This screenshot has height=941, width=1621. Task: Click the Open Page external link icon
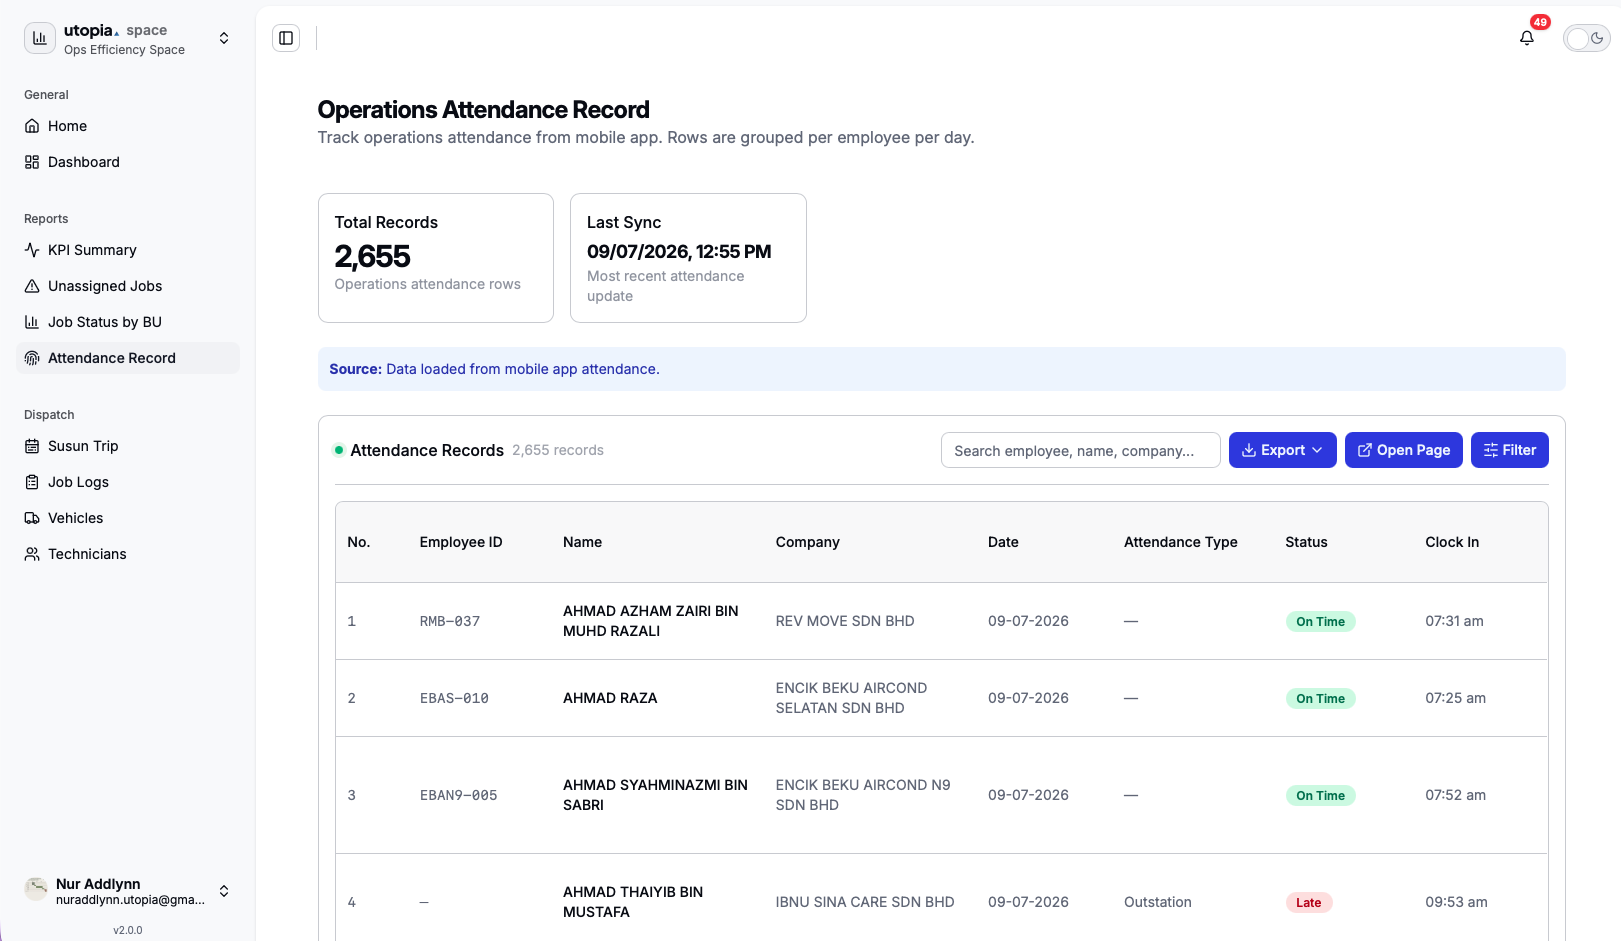(x=1364, y=450)
